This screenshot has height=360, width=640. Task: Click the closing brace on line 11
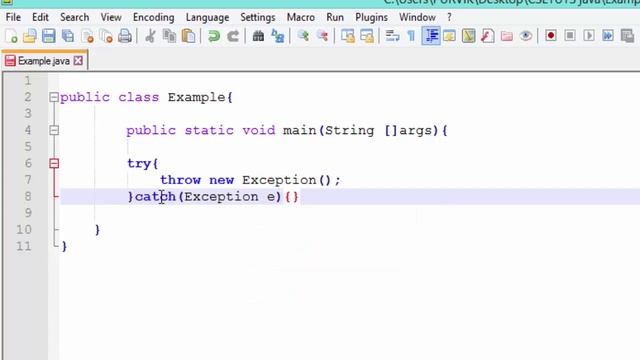click(x=64, y=246)
